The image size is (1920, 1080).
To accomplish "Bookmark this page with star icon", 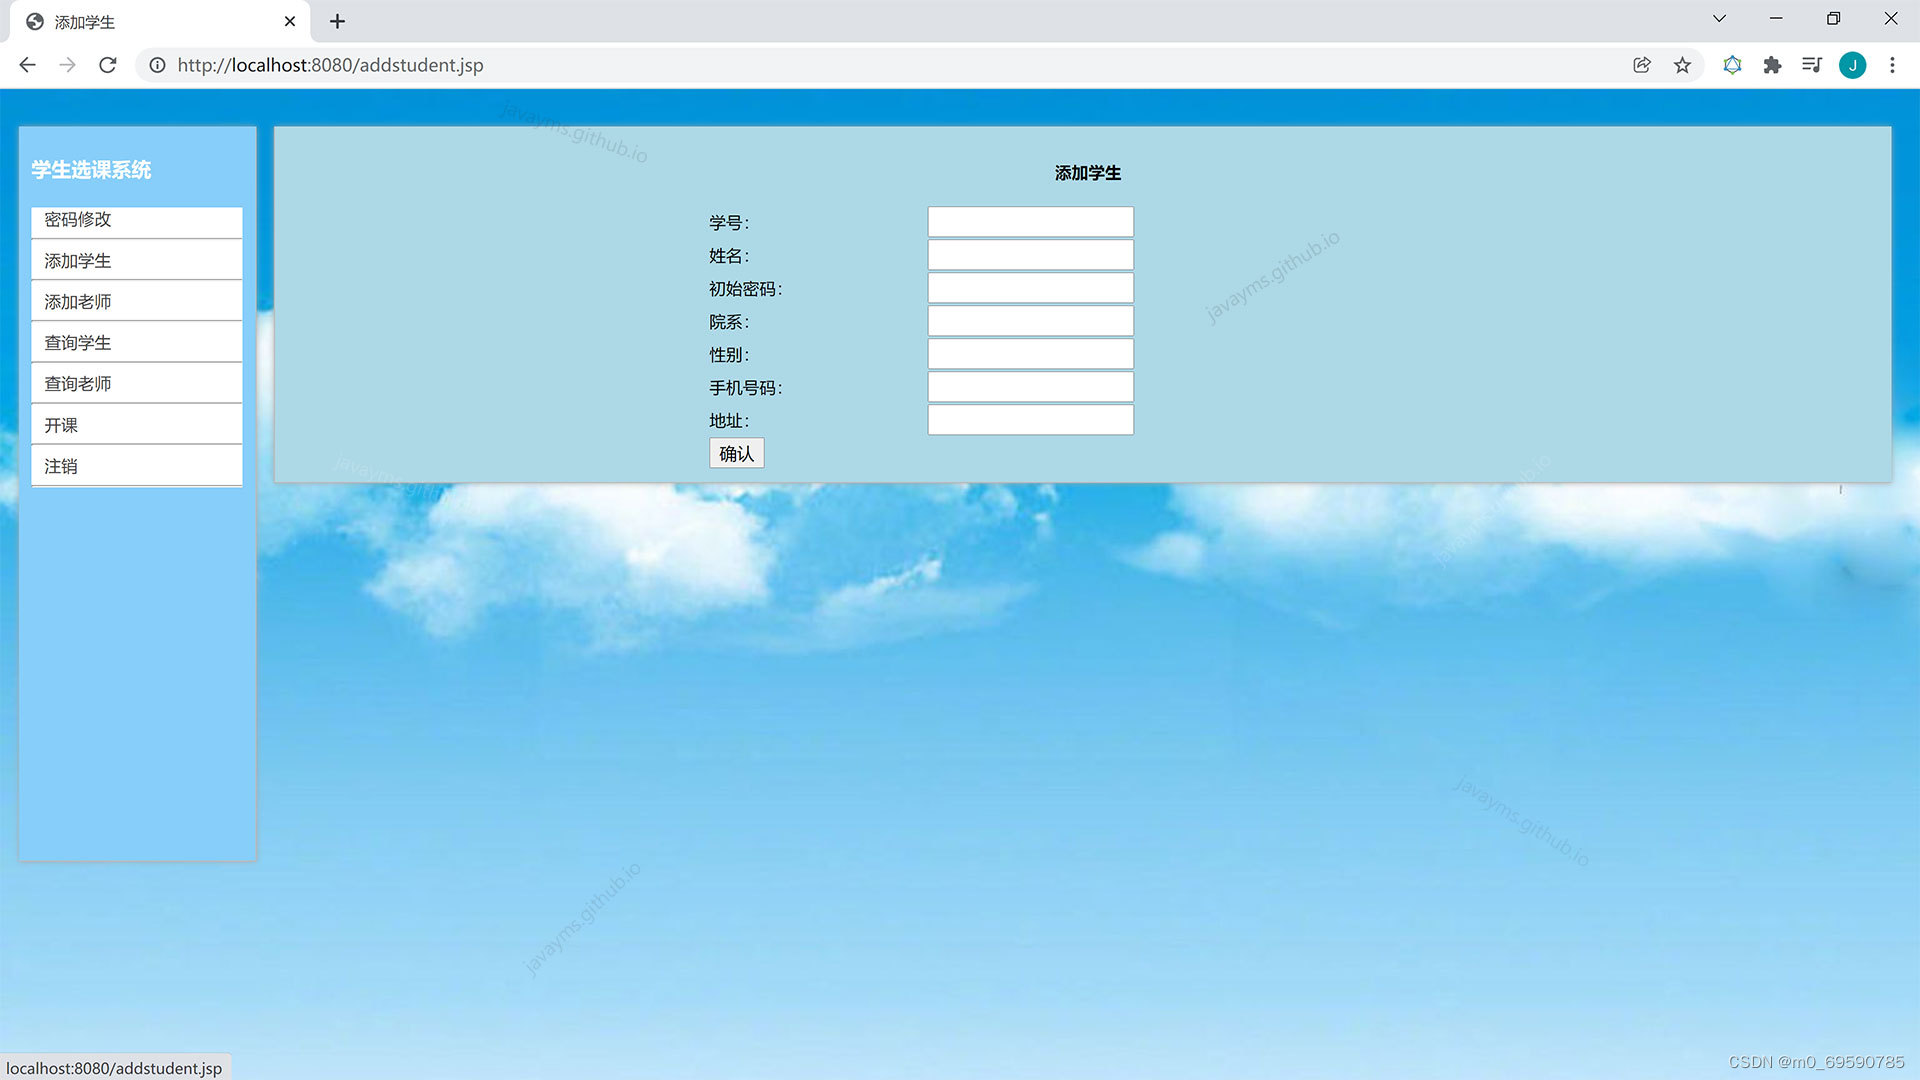I will (1682, 65).
